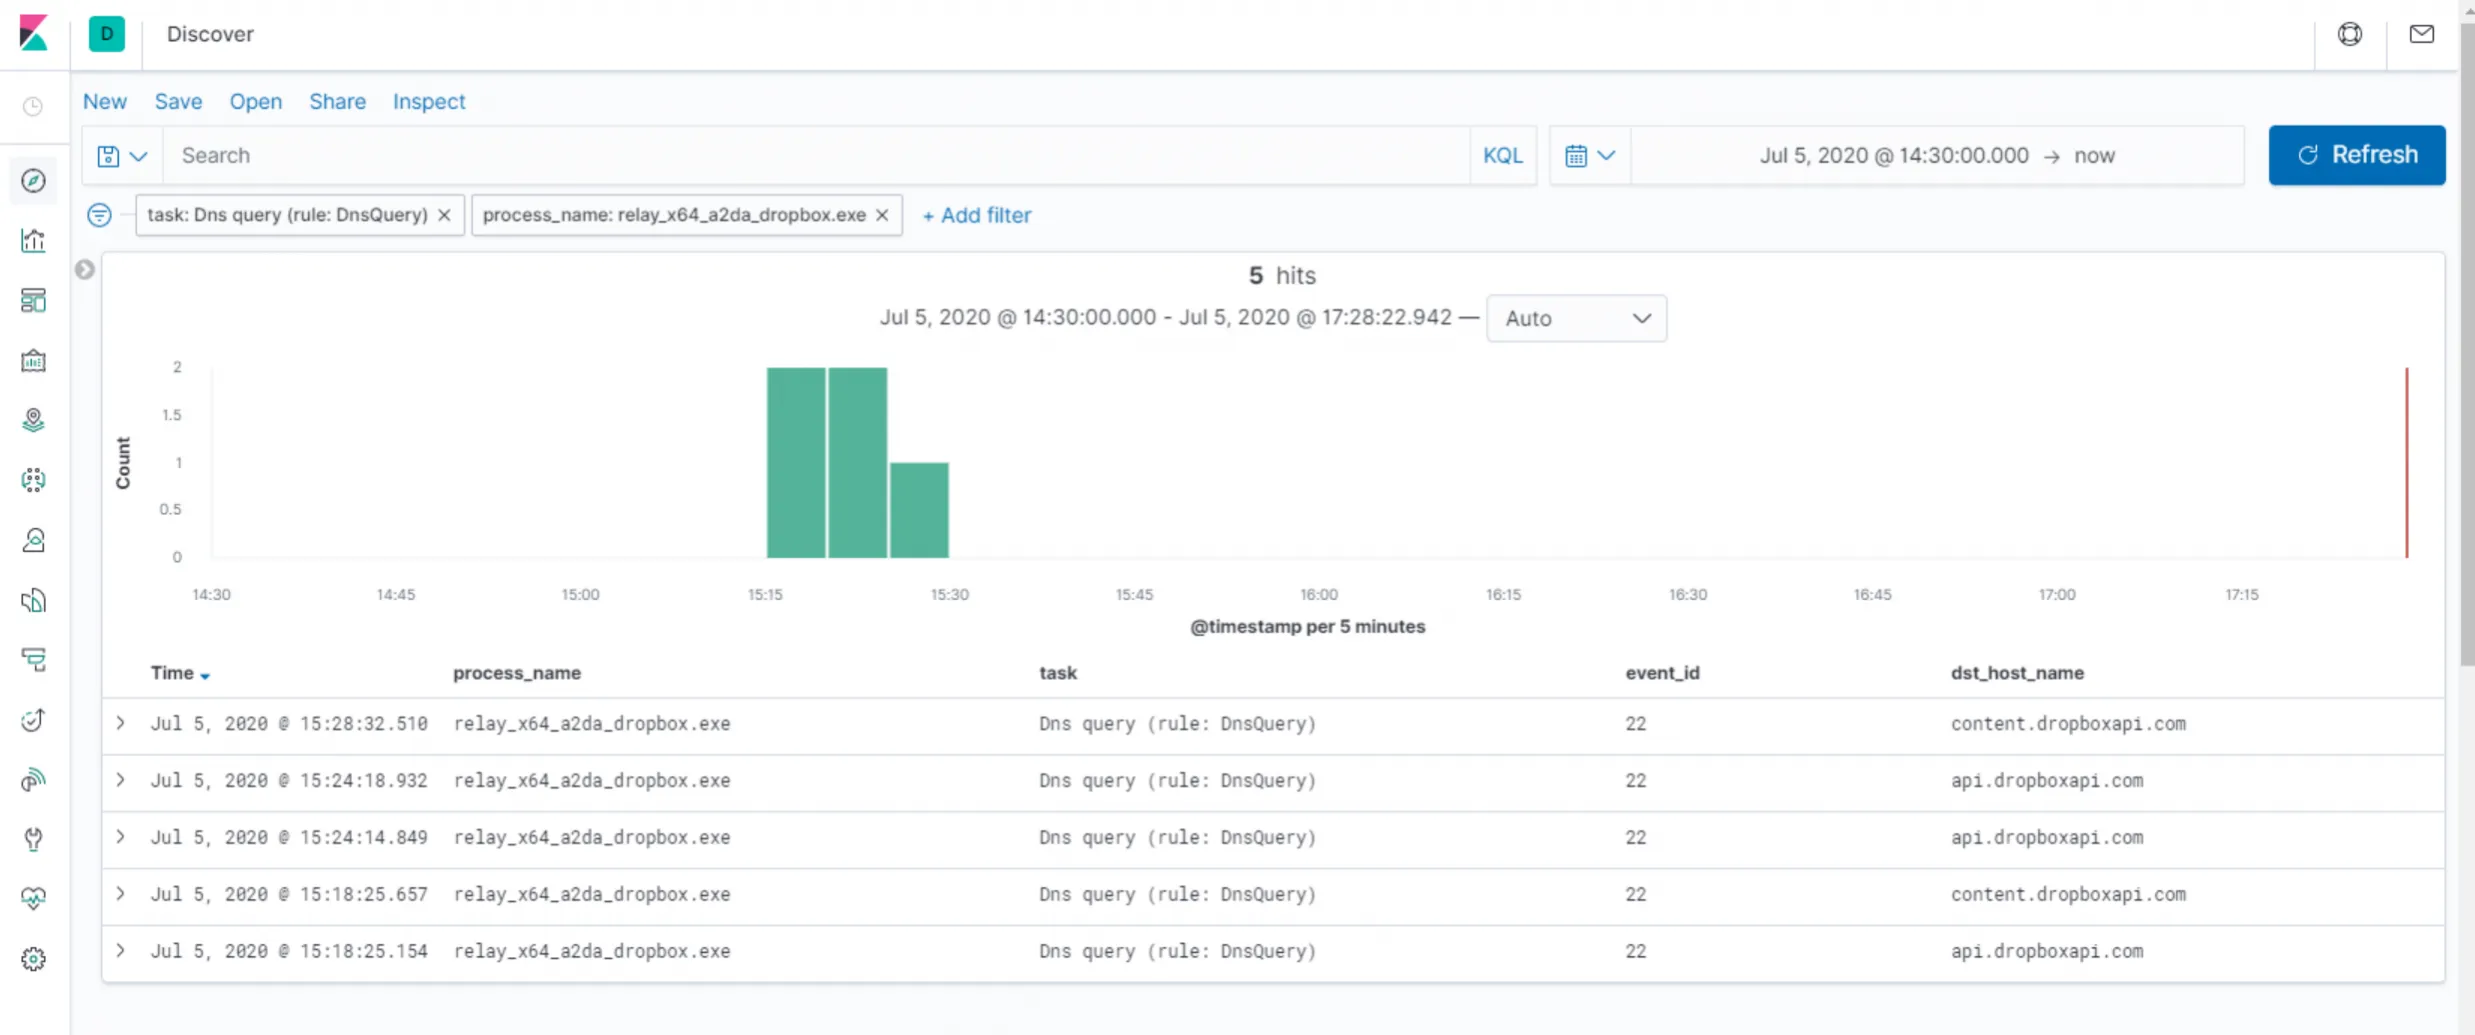Open the saved query dropdown

point(122,156)
